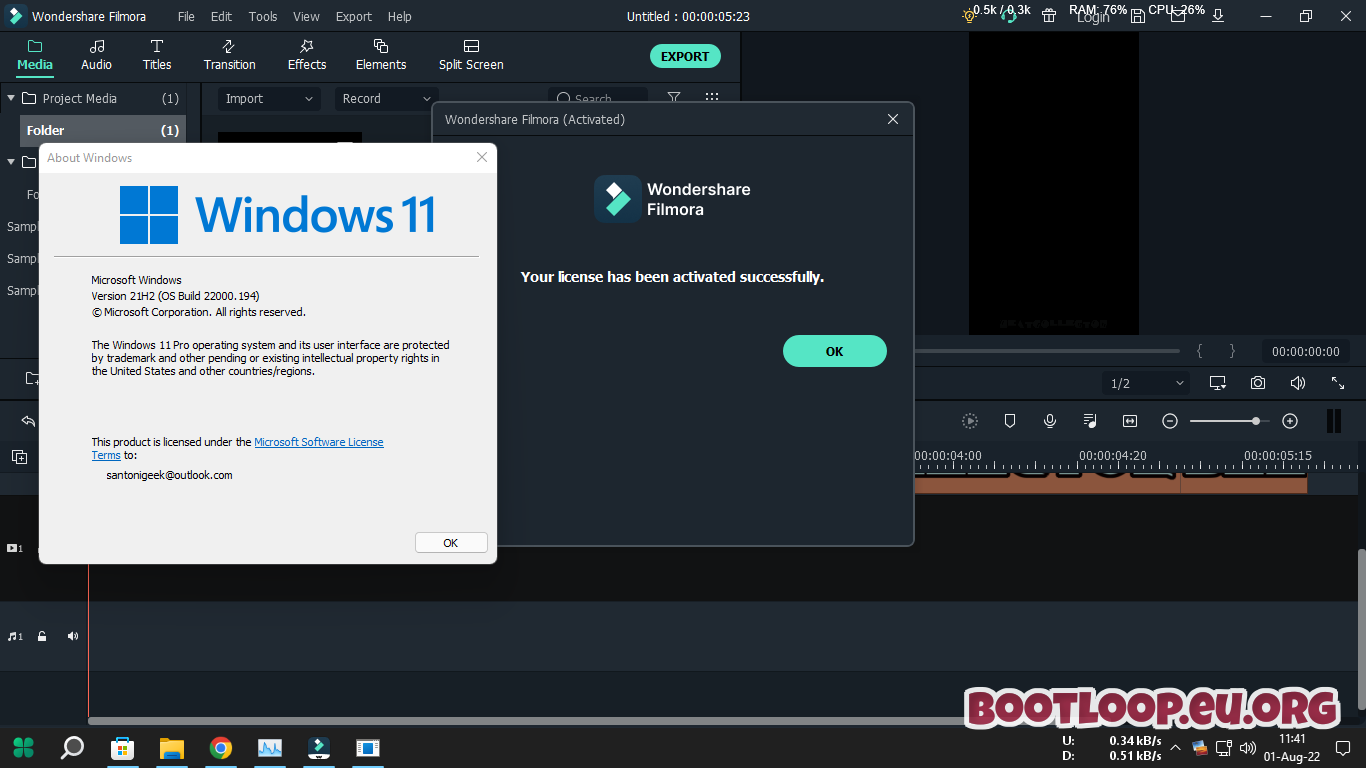Click OK in the Filmora activation dialog
The width and height of the screenshot is (1366, 768).
pos(835,351)
